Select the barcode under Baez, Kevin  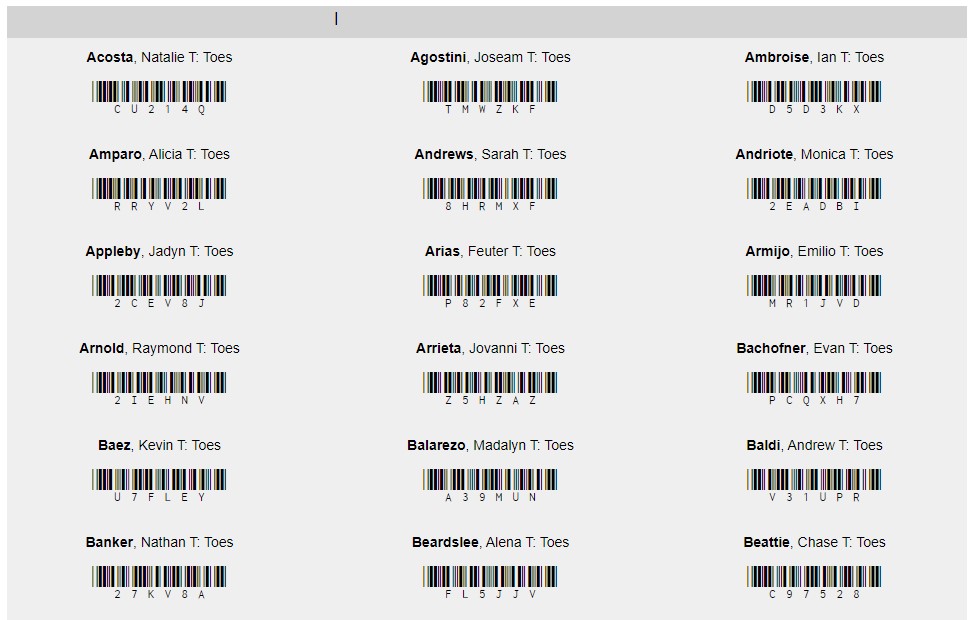click(159, 479)
